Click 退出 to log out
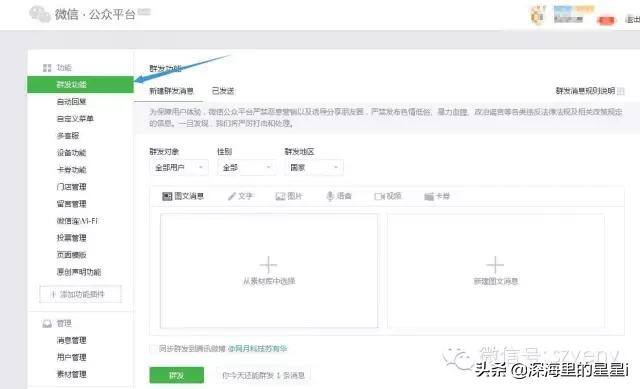The image size is (640, 389). point(633,19)
